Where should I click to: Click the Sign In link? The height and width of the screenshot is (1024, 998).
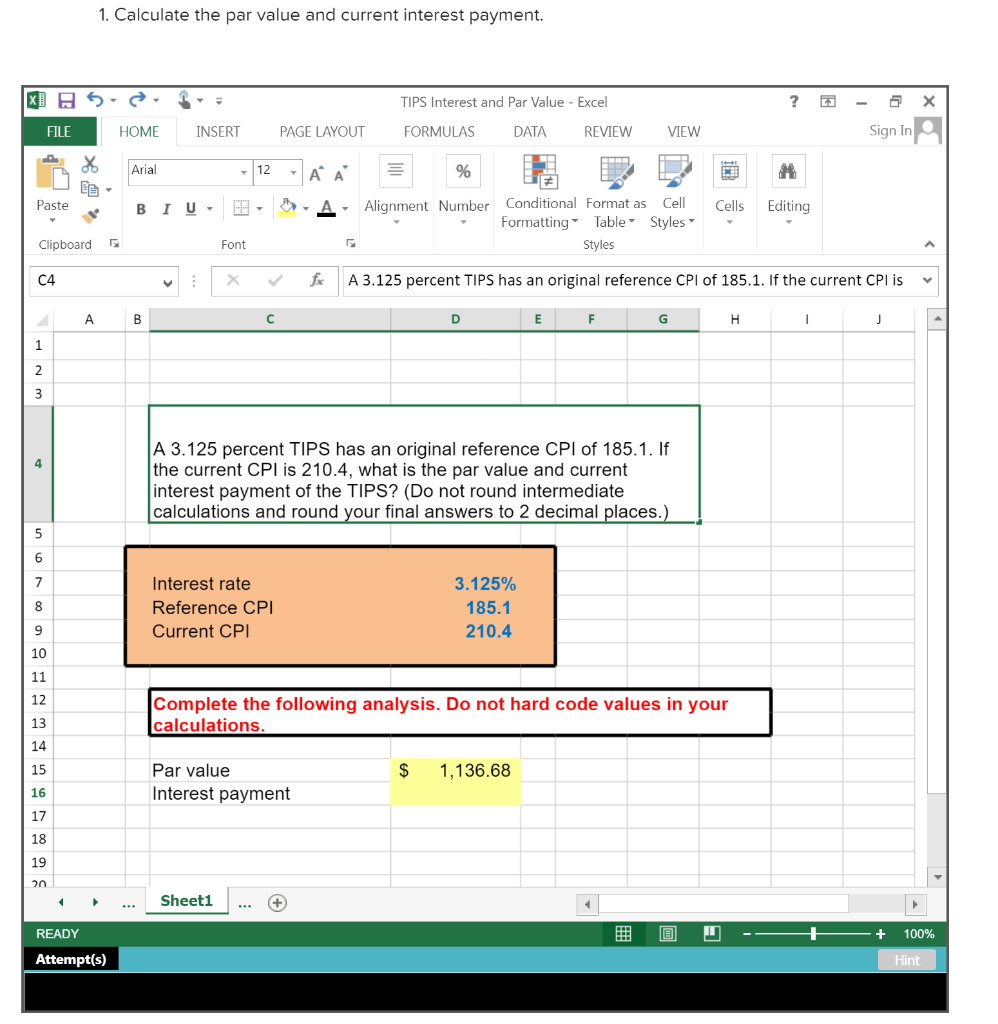[x=891, y=131]
